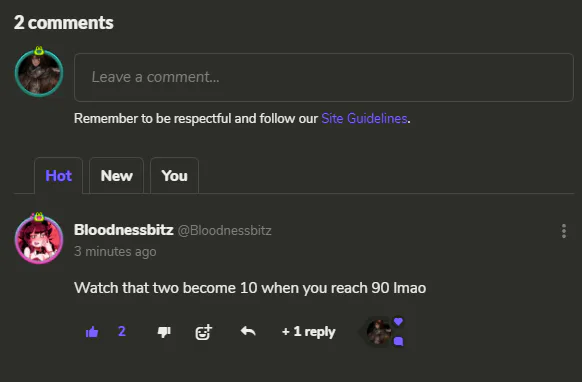Screen dimensions: 582x382
Task: Click the small creator avatar beside replies
Action: [x=379, y=332]
